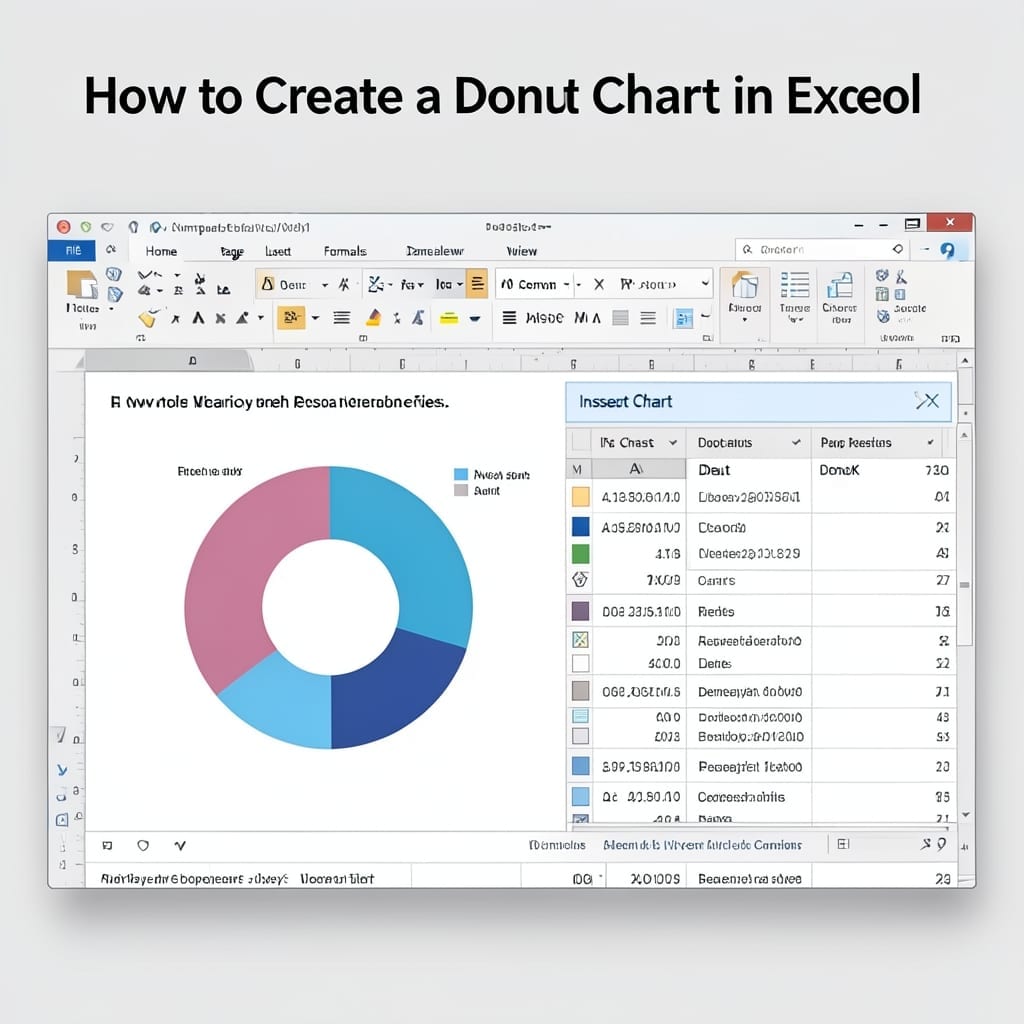
Task: Click the shield icon in bottom bar
Action: [143, 846]
